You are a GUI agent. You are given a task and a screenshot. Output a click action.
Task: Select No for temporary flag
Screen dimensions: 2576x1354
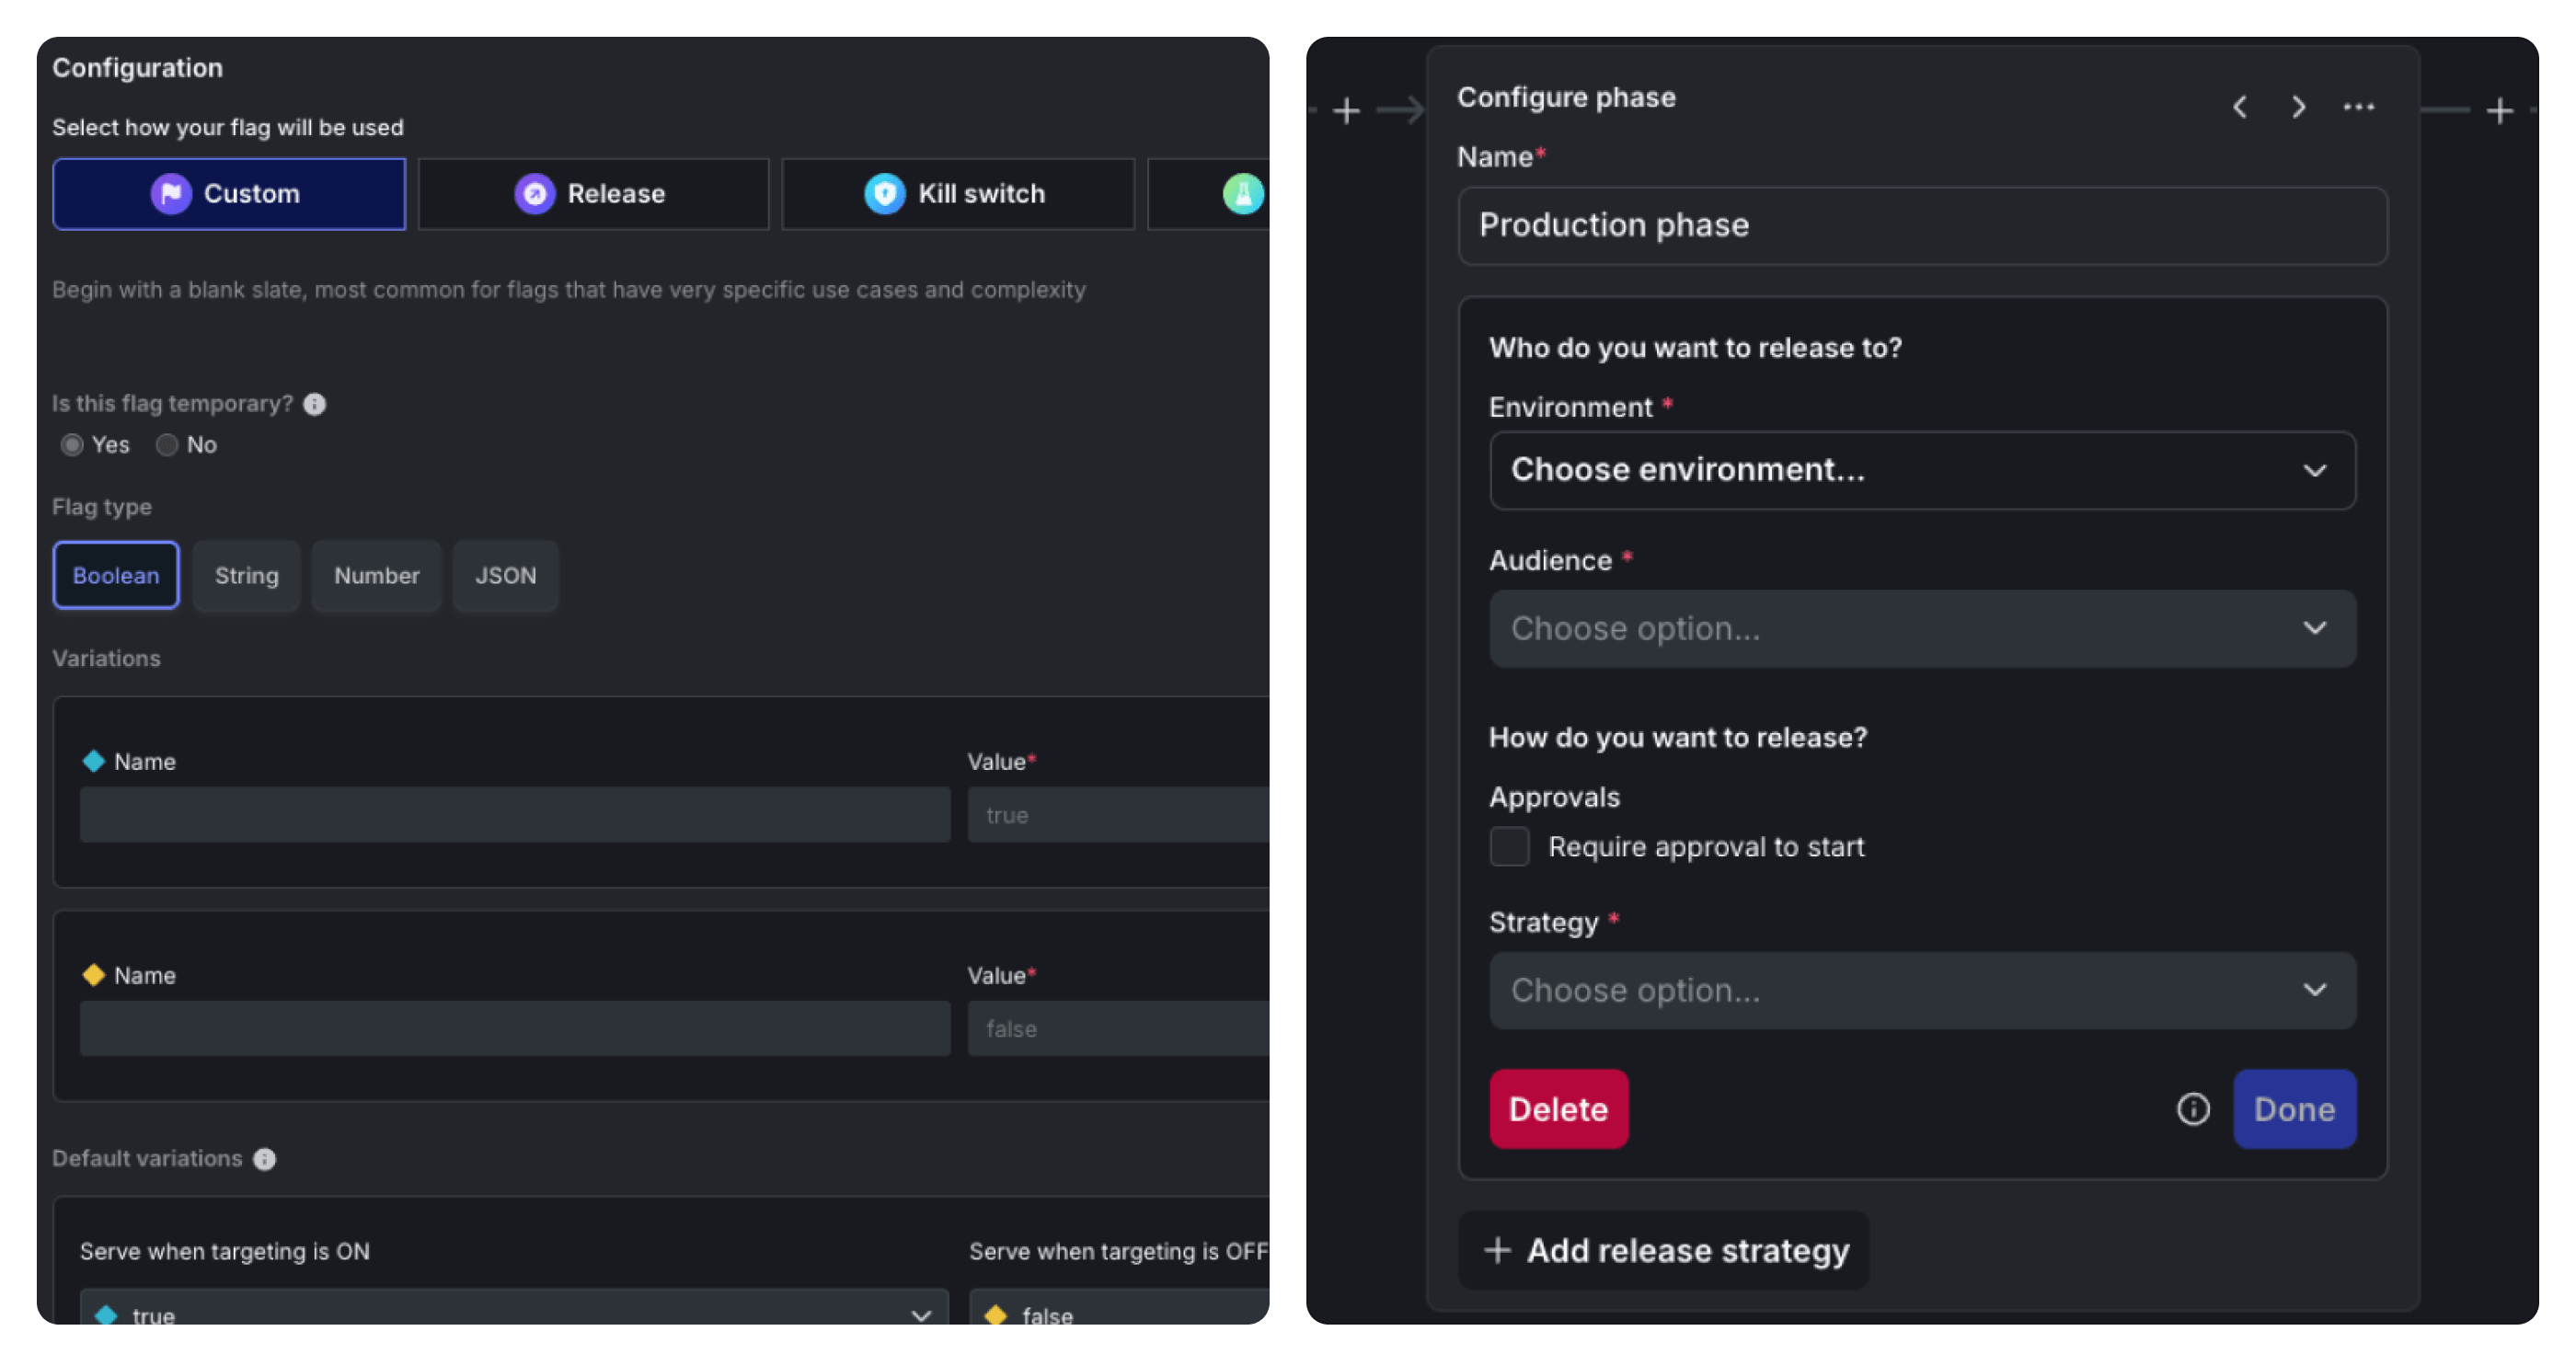click(167, 445)
